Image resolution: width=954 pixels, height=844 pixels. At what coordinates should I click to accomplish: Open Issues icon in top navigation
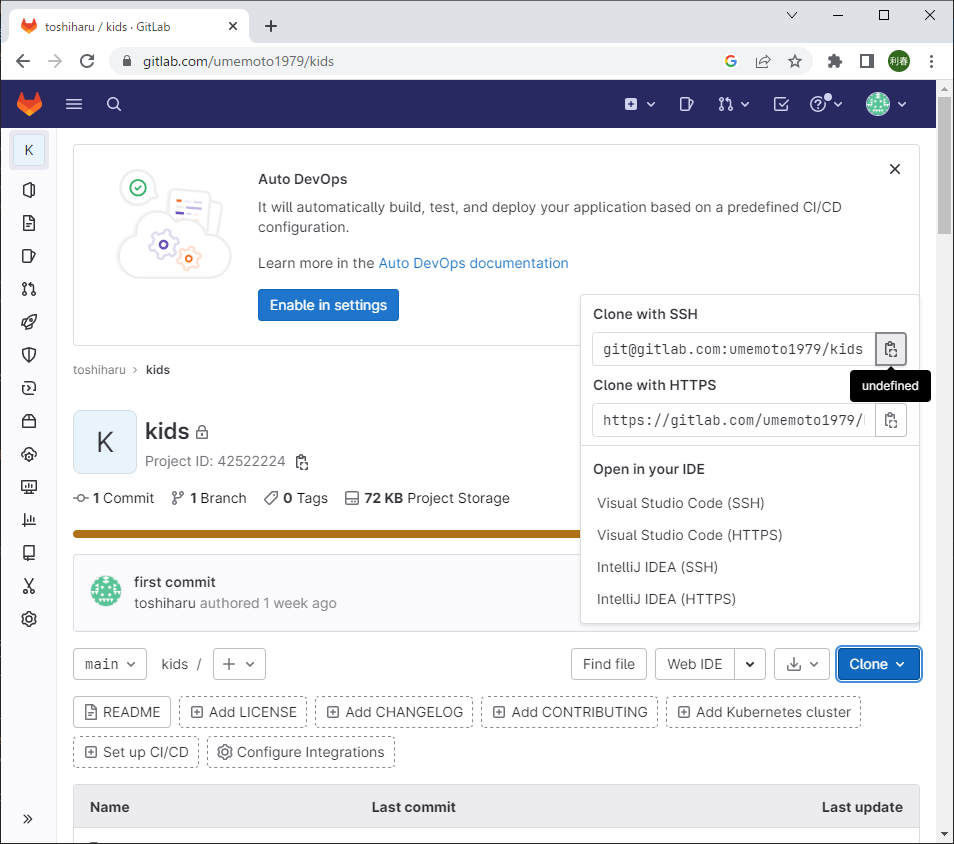(686, 104)
